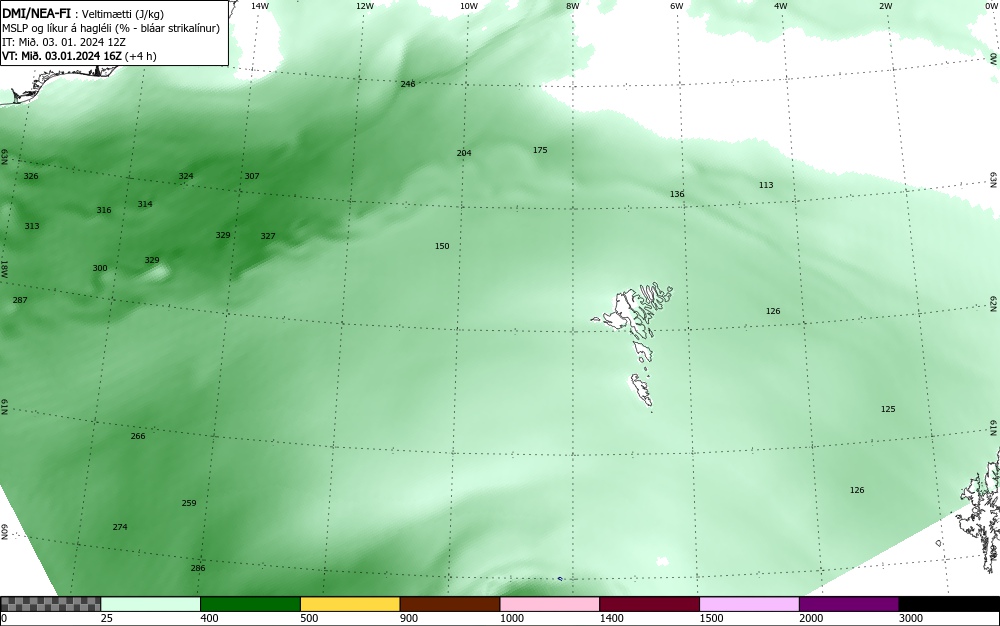Click the map value "316"
The width and height of the screenshot is (1000, 626).
pyautogui.click(x=103, y=210)
